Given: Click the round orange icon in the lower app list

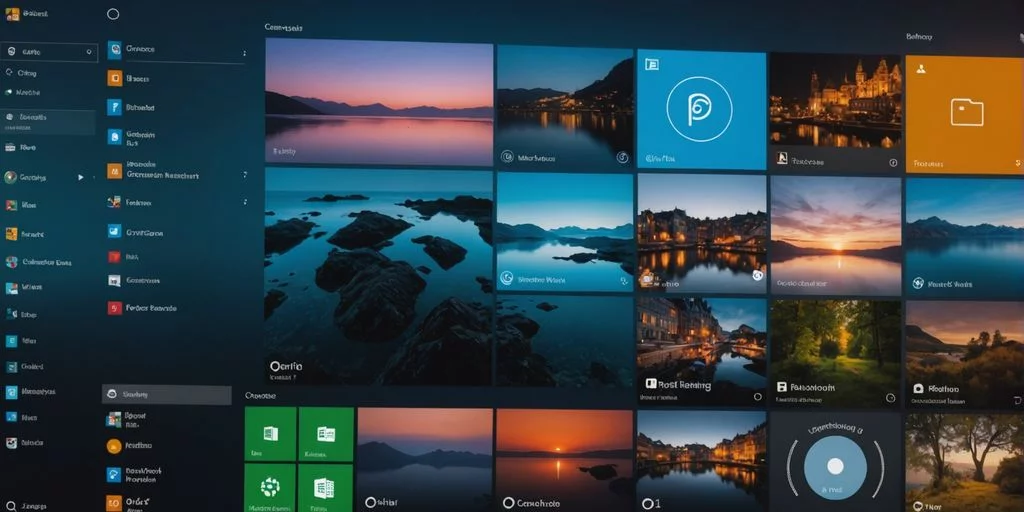Looking at the screenshot, I should 114,446.
